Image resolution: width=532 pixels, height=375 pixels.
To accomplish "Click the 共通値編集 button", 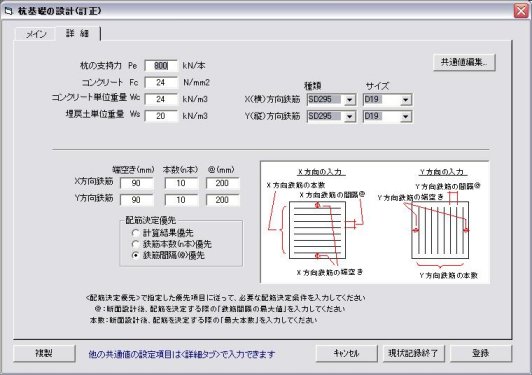I will coord(464,62).
